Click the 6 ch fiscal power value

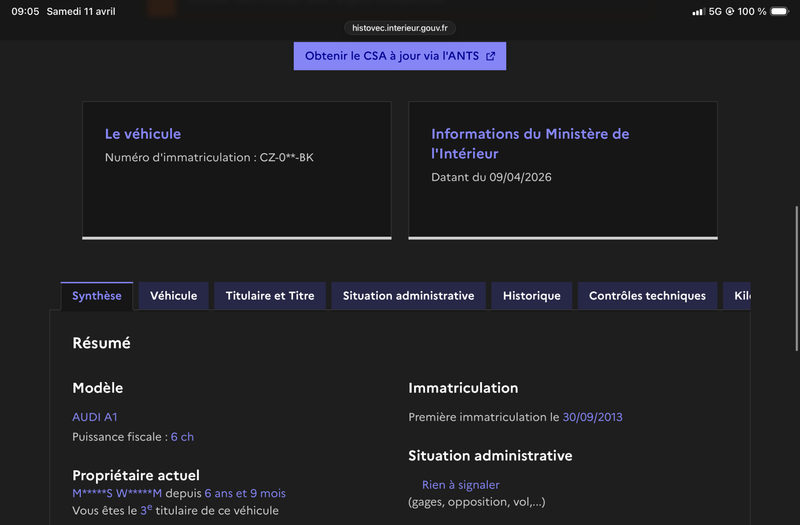[182, 437]
